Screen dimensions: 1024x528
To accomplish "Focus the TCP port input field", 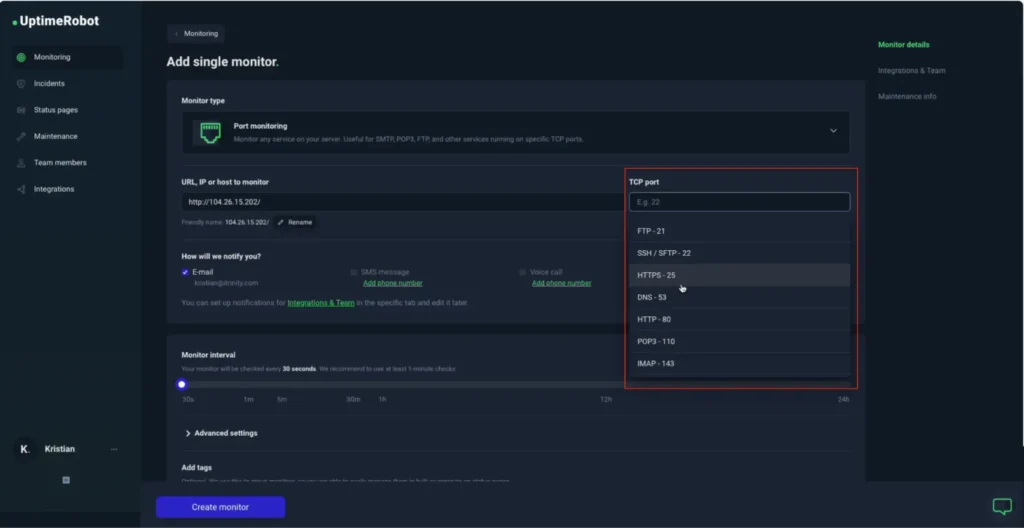I will 739,202.
